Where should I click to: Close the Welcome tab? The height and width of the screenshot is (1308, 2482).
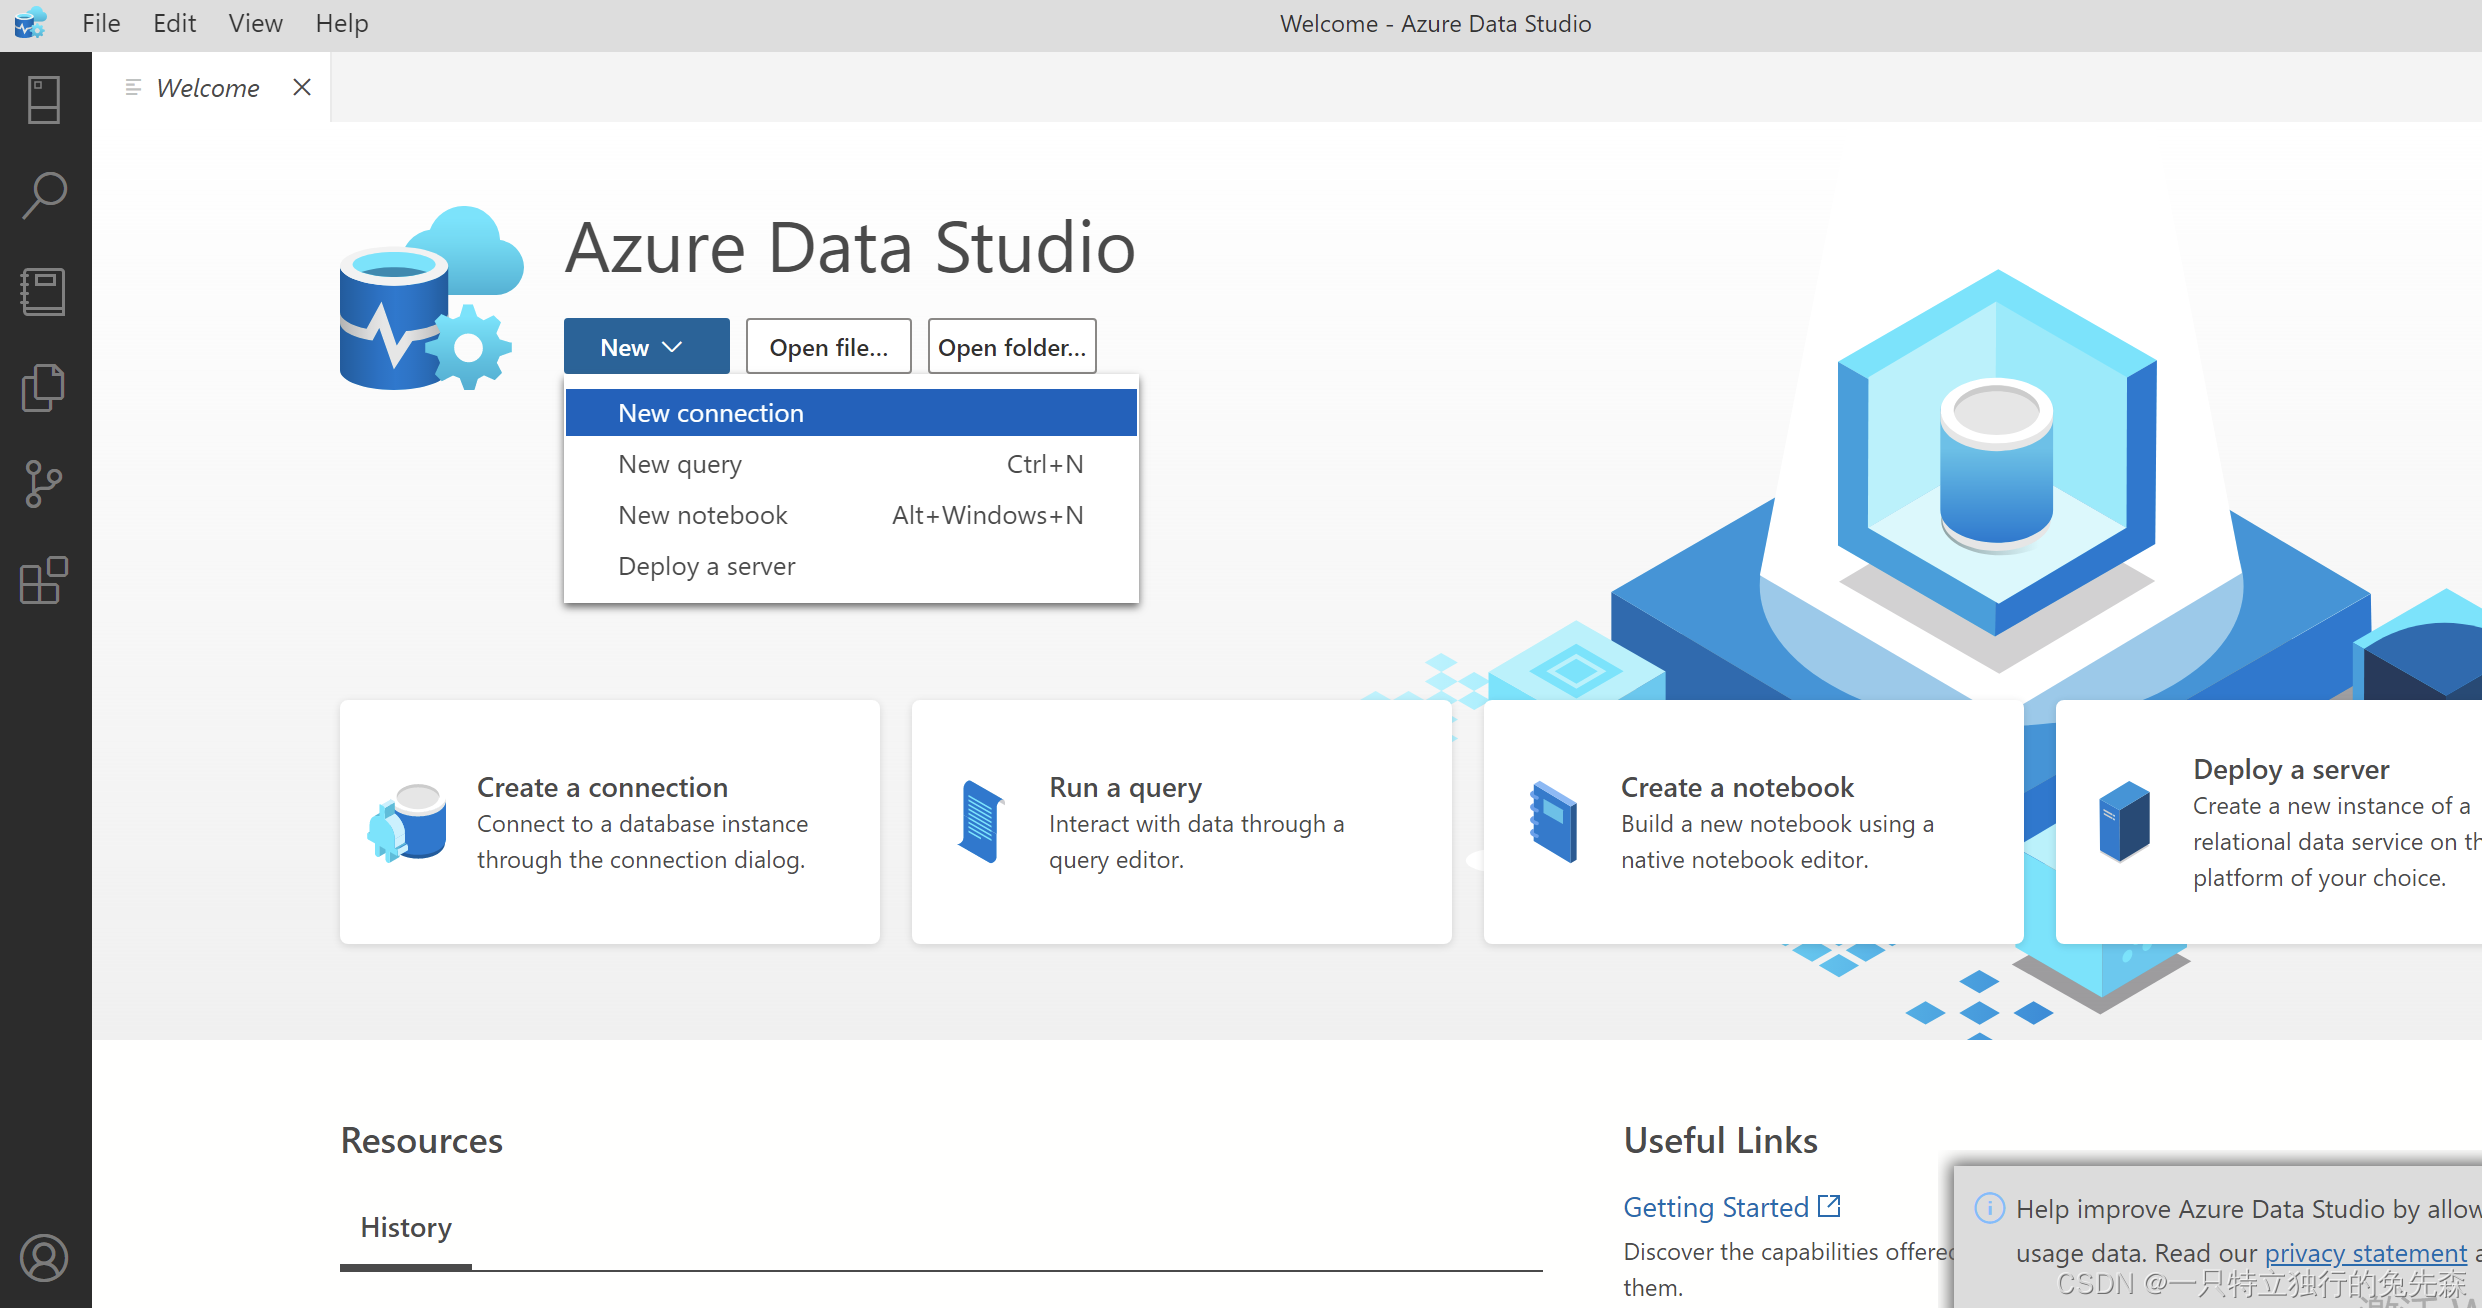point(302,88)
